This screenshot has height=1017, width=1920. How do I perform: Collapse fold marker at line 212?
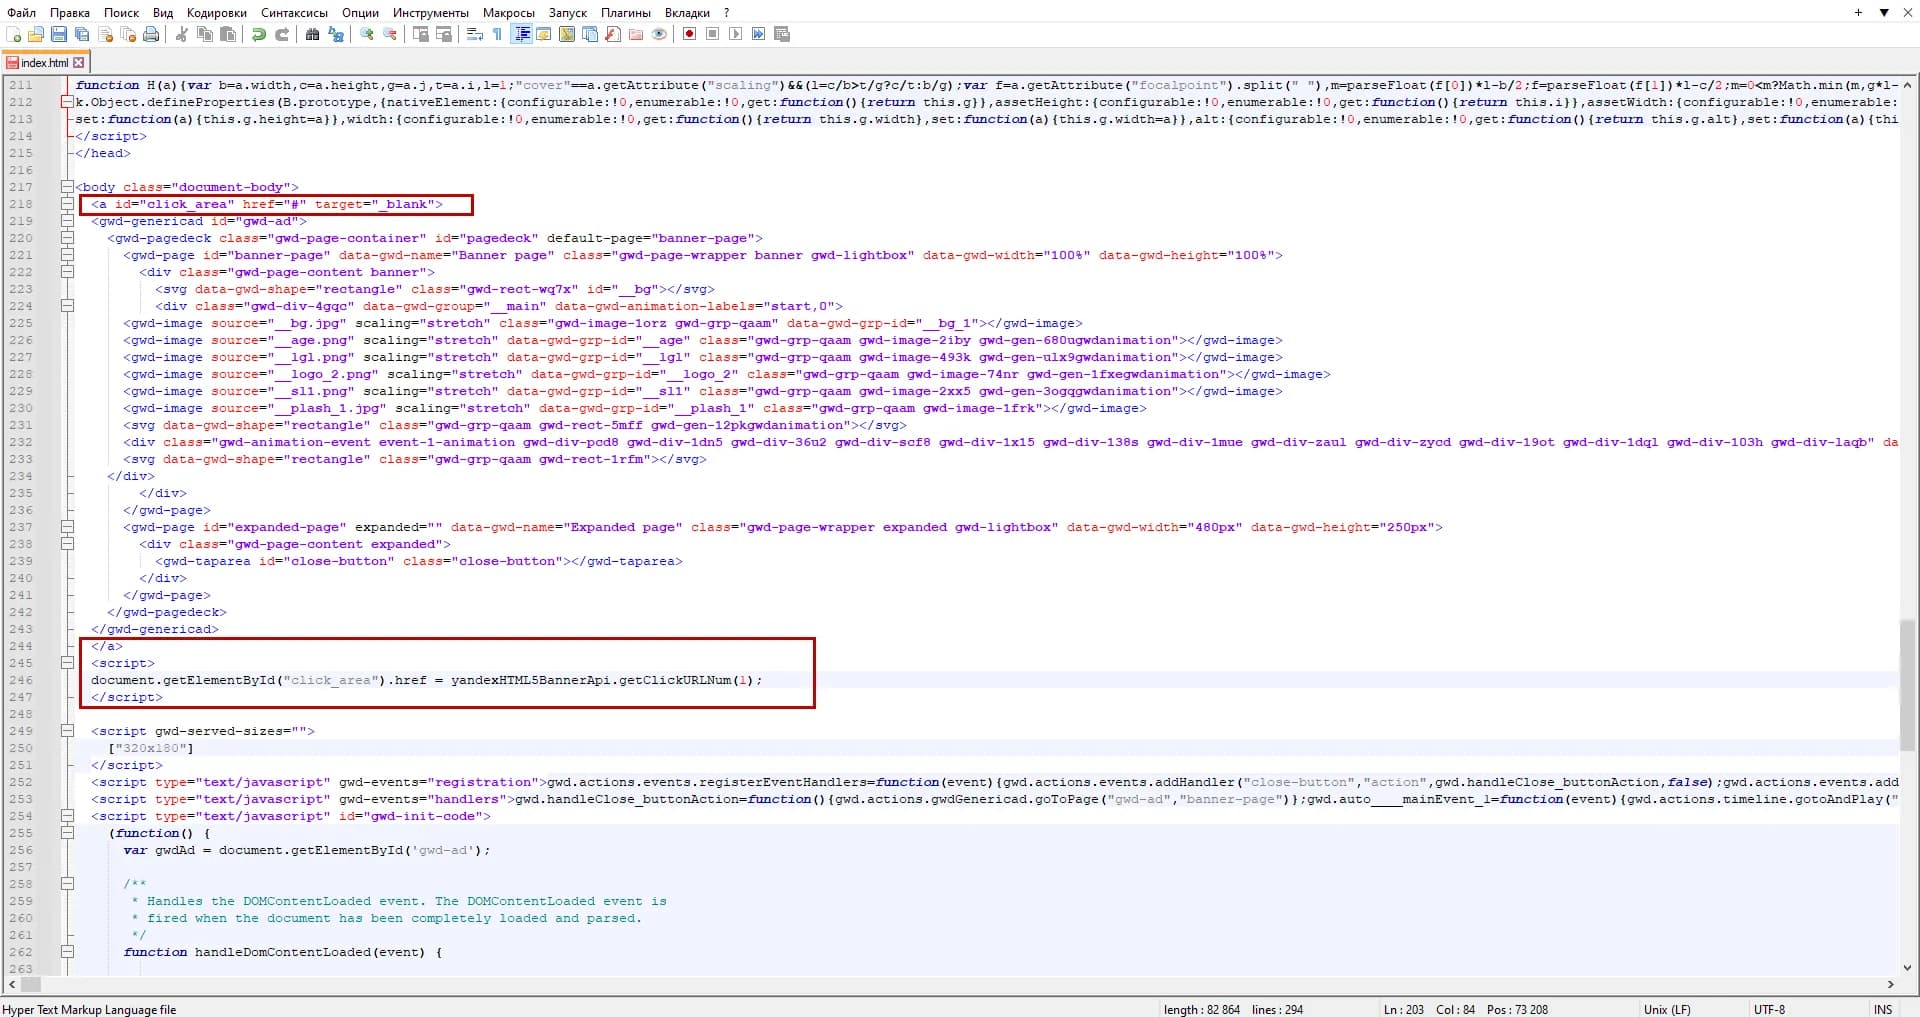click(x=67, y=102)
